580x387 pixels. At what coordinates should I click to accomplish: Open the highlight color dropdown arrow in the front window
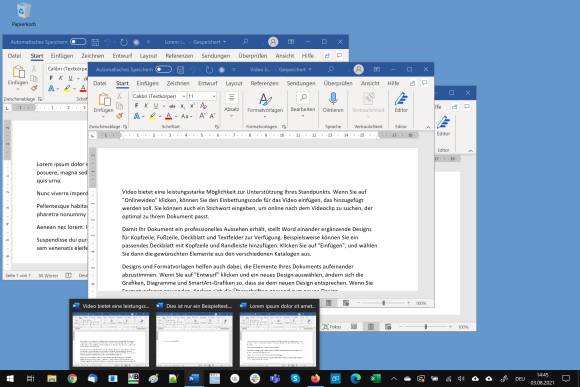160,117
